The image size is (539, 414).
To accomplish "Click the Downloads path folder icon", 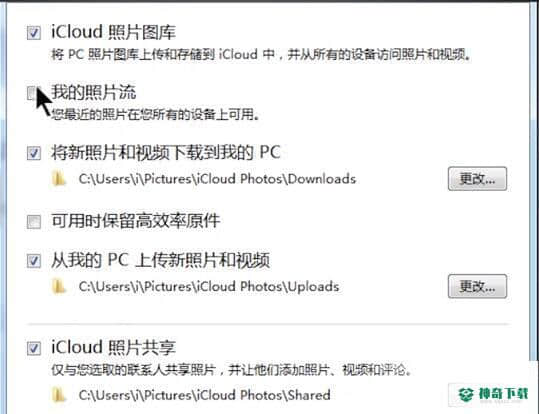I will (59, 179).
